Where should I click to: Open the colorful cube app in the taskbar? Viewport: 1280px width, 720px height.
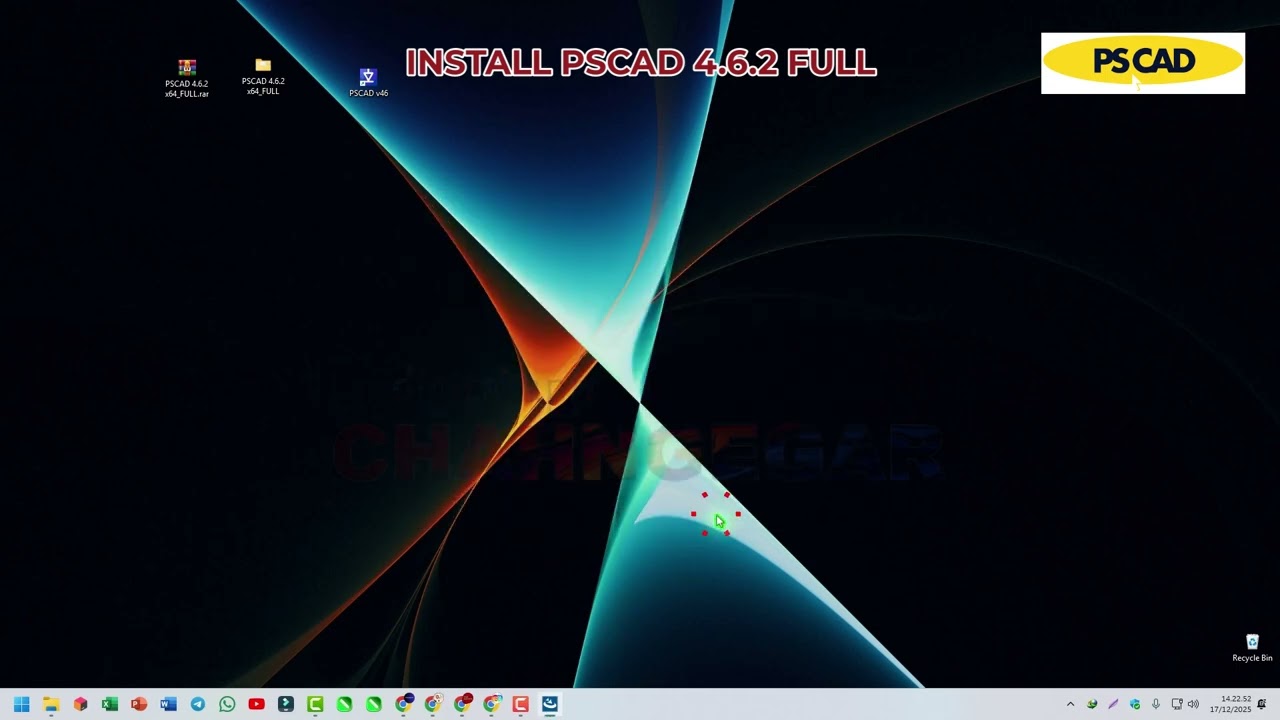pos(80,704)
